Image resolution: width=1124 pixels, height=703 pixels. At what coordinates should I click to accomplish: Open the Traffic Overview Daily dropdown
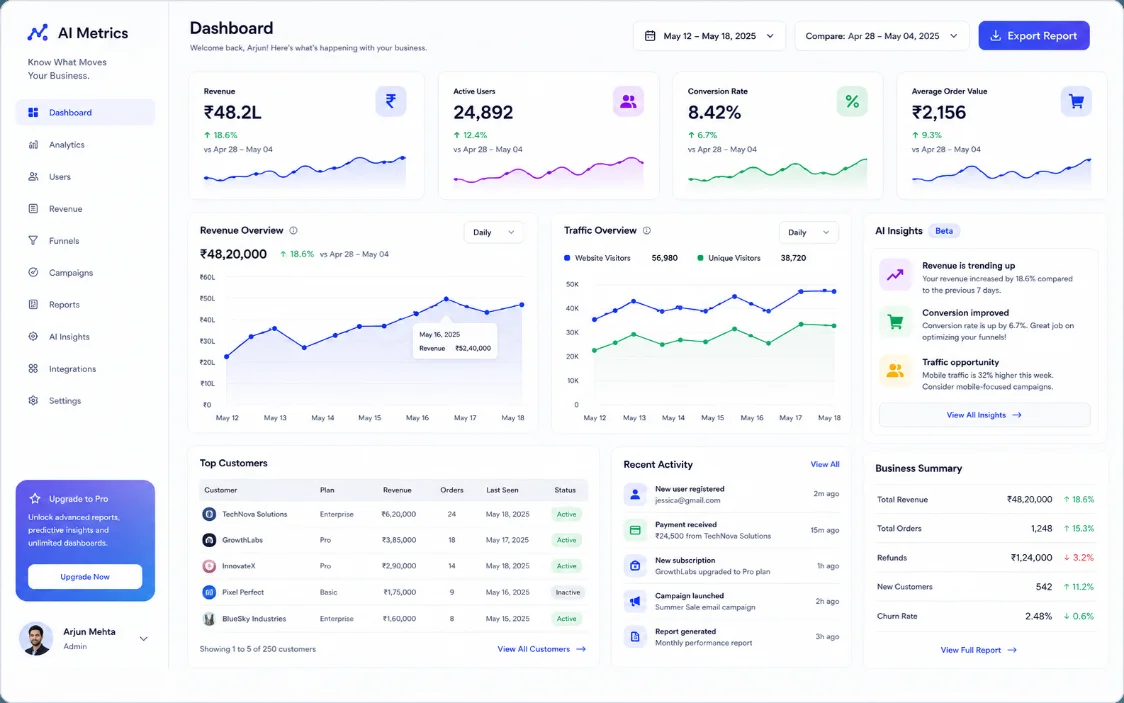[x=809, y=232]
